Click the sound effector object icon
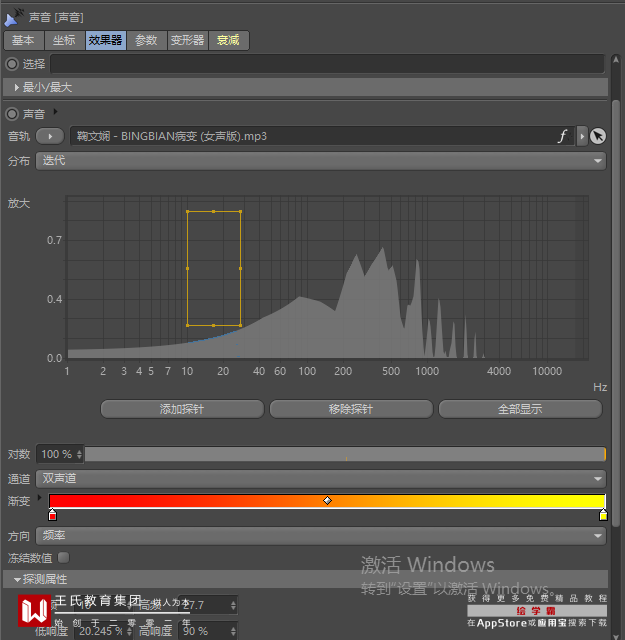The height and width of the screenshot is (640, 625). (x=13, y=18)
